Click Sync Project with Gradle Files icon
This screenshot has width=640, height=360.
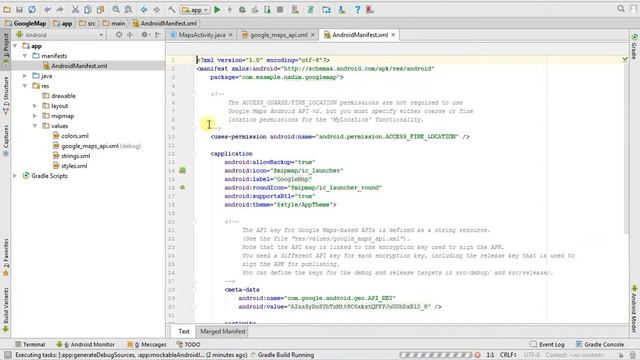point(311,9)
